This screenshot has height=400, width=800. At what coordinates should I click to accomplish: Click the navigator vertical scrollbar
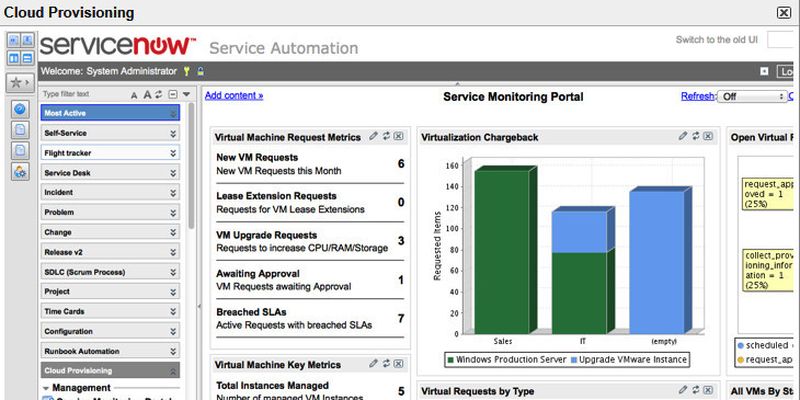point(191,166)
